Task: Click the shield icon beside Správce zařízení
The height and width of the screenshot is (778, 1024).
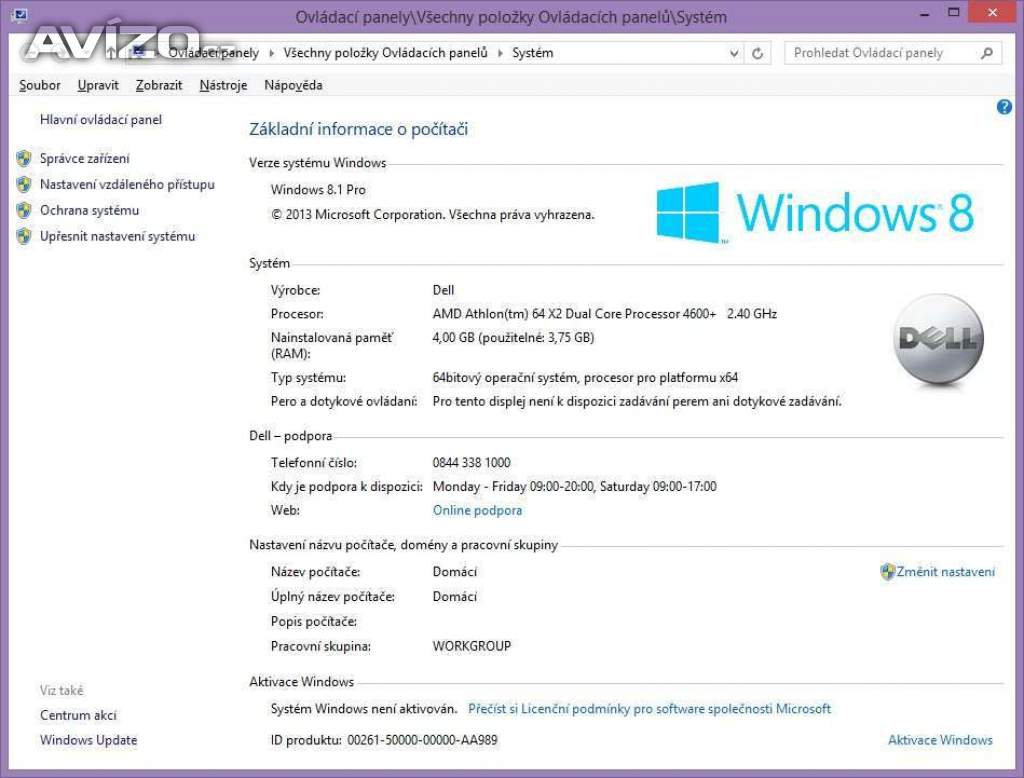Action: click(24, 158)
